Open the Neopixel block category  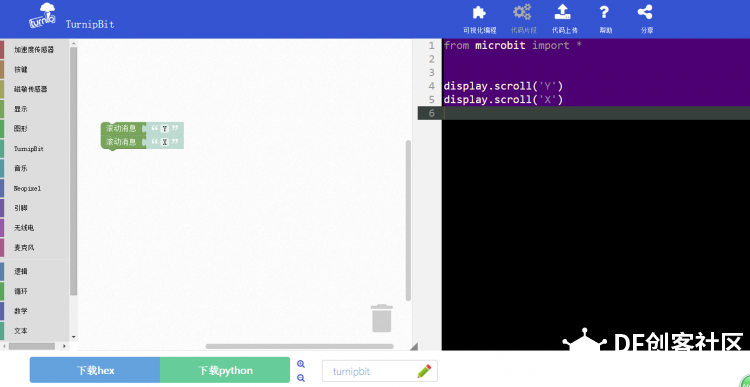coord(34,188)
